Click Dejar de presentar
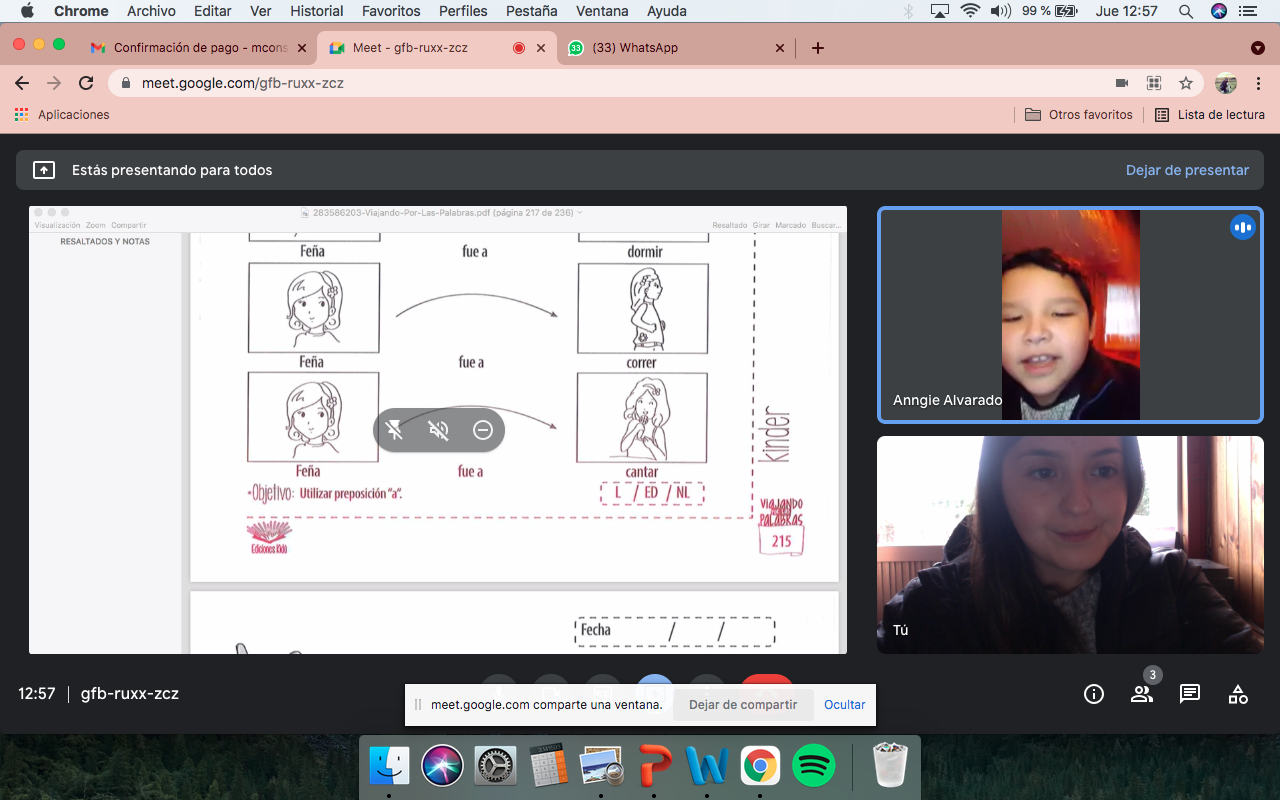The height and width of the screenshot is (800, 1280). 1187,170
